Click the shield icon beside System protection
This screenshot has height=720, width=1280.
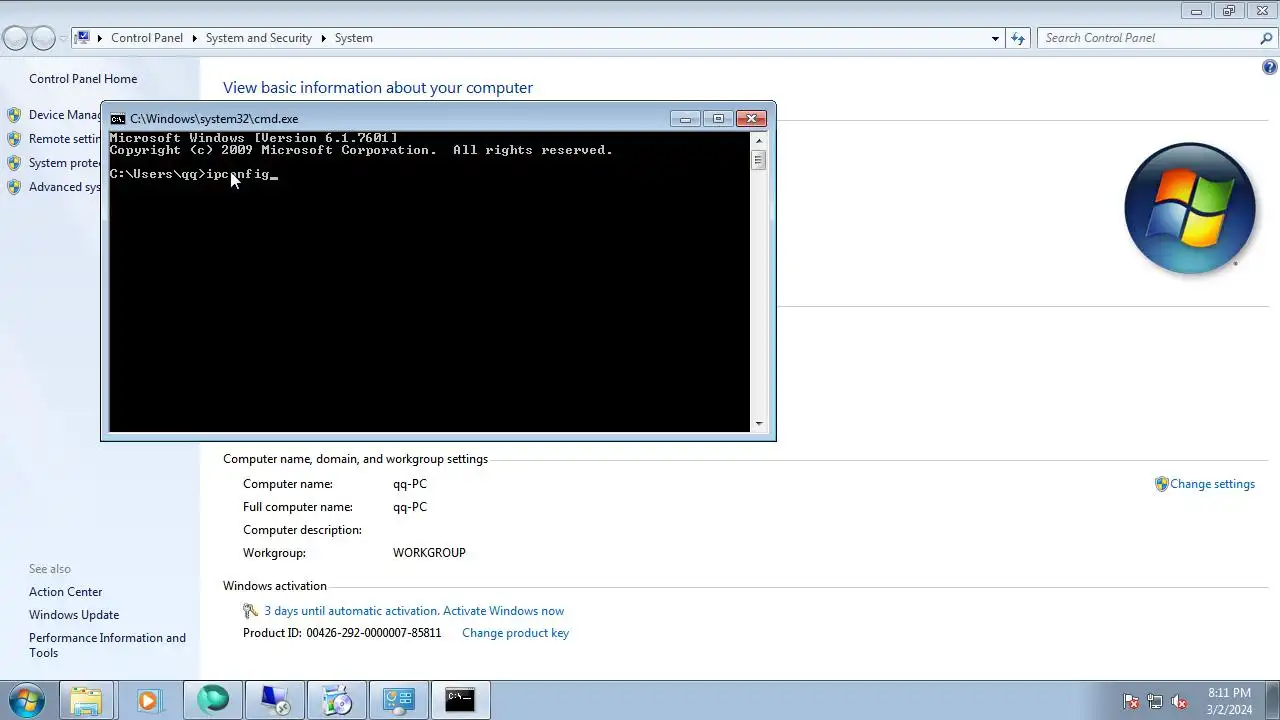tap(14, 163)
